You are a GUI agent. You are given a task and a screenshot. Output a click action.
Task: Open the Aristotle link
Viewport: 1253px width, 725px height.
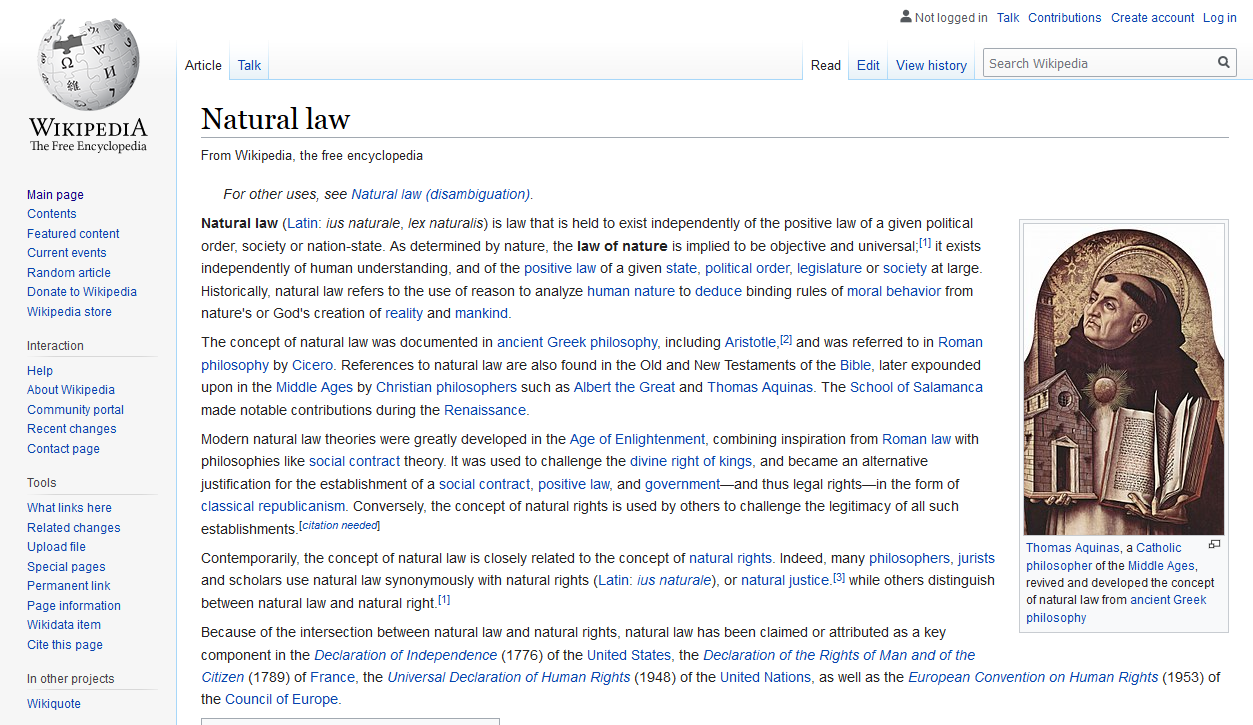pos(751,342)
